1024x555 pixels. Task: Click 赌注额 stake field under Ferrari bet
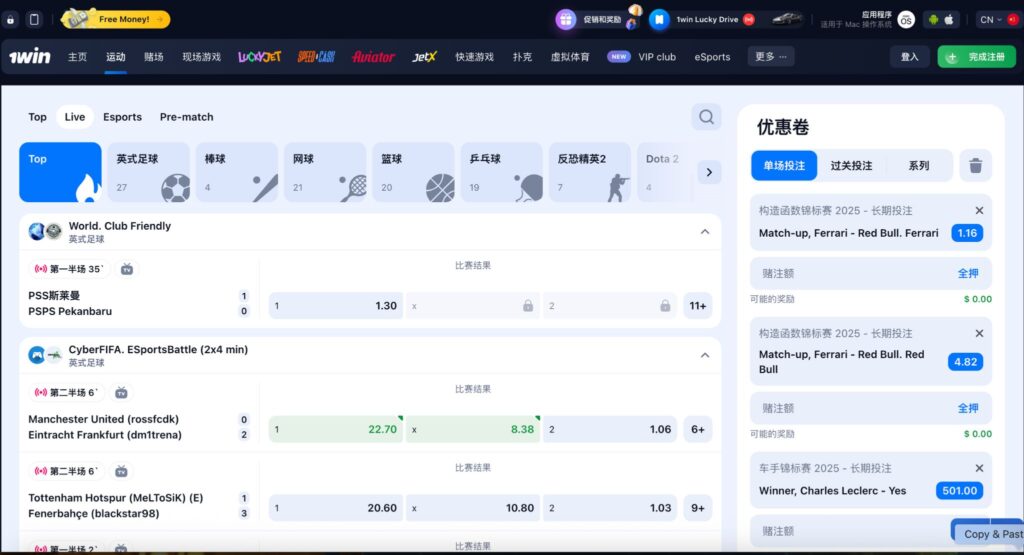[x=871, y=274]
